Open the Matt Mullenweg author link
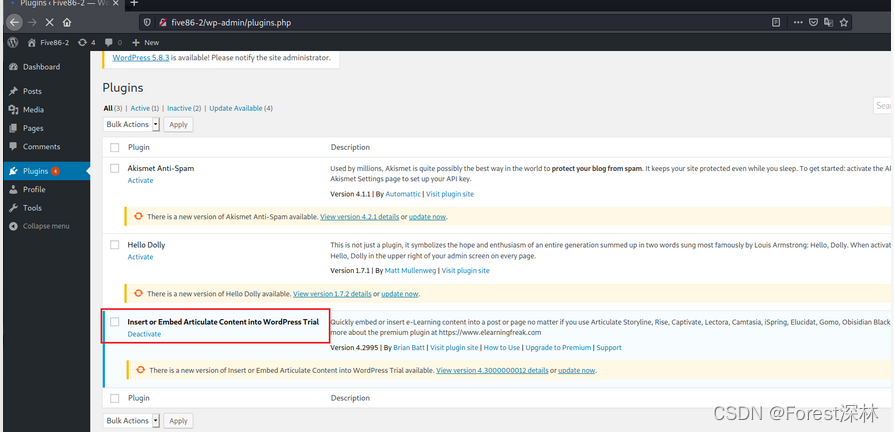894x432 pixels. [x=410, y=271]
